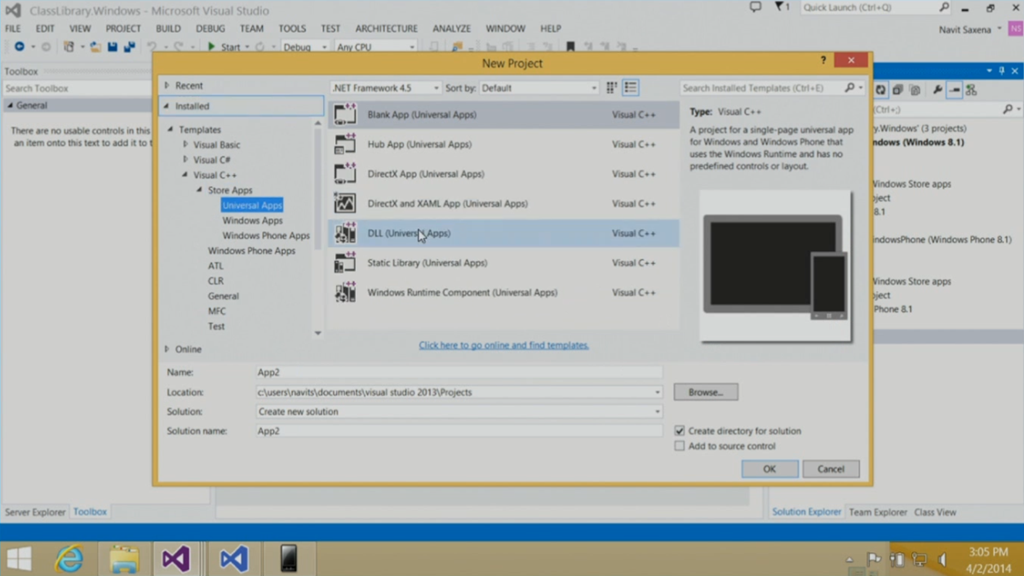Image resolution: width=1024 pixels, height=576 pixels.
Task: Click the Browse... button
Action: pos(706,392)
